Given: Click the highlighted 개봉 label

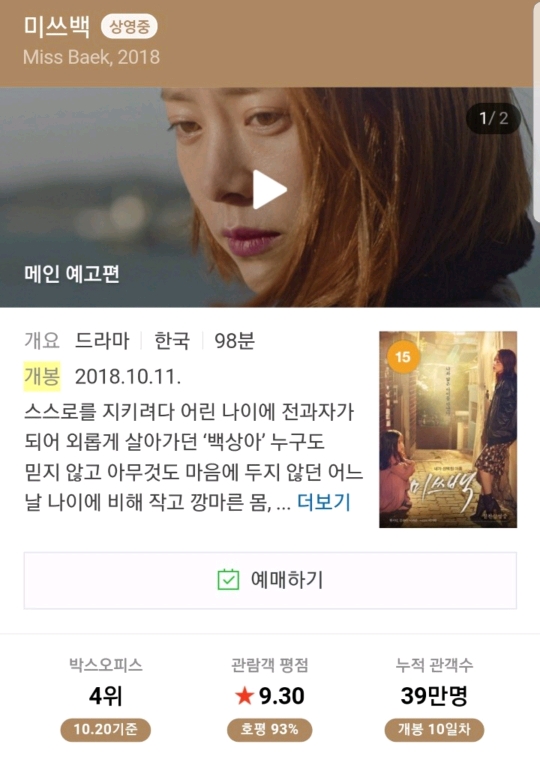Looking at the screenshot, I should coord(42,376).
